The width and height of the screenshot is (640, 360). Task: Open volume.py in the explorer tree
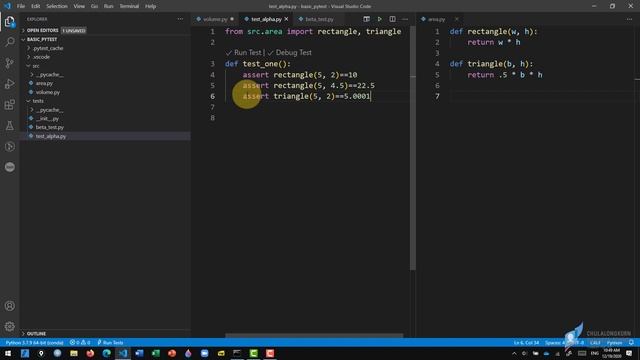pyautogui.click(x=48, y=92)
